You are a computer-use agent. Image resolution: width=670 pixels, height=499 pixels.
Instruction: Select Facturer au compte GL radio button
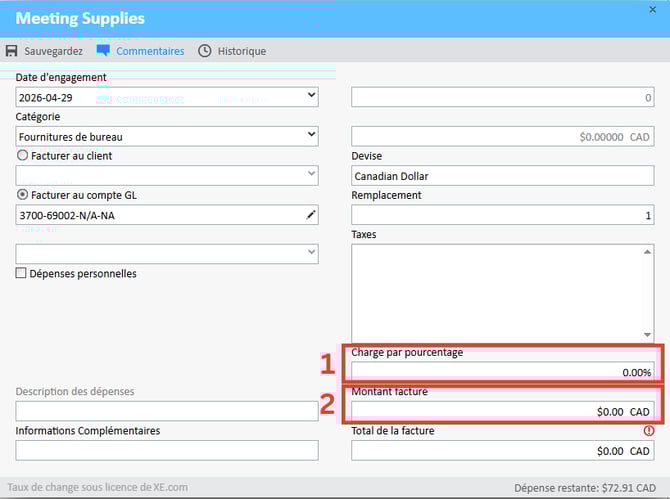click(22, 195)
